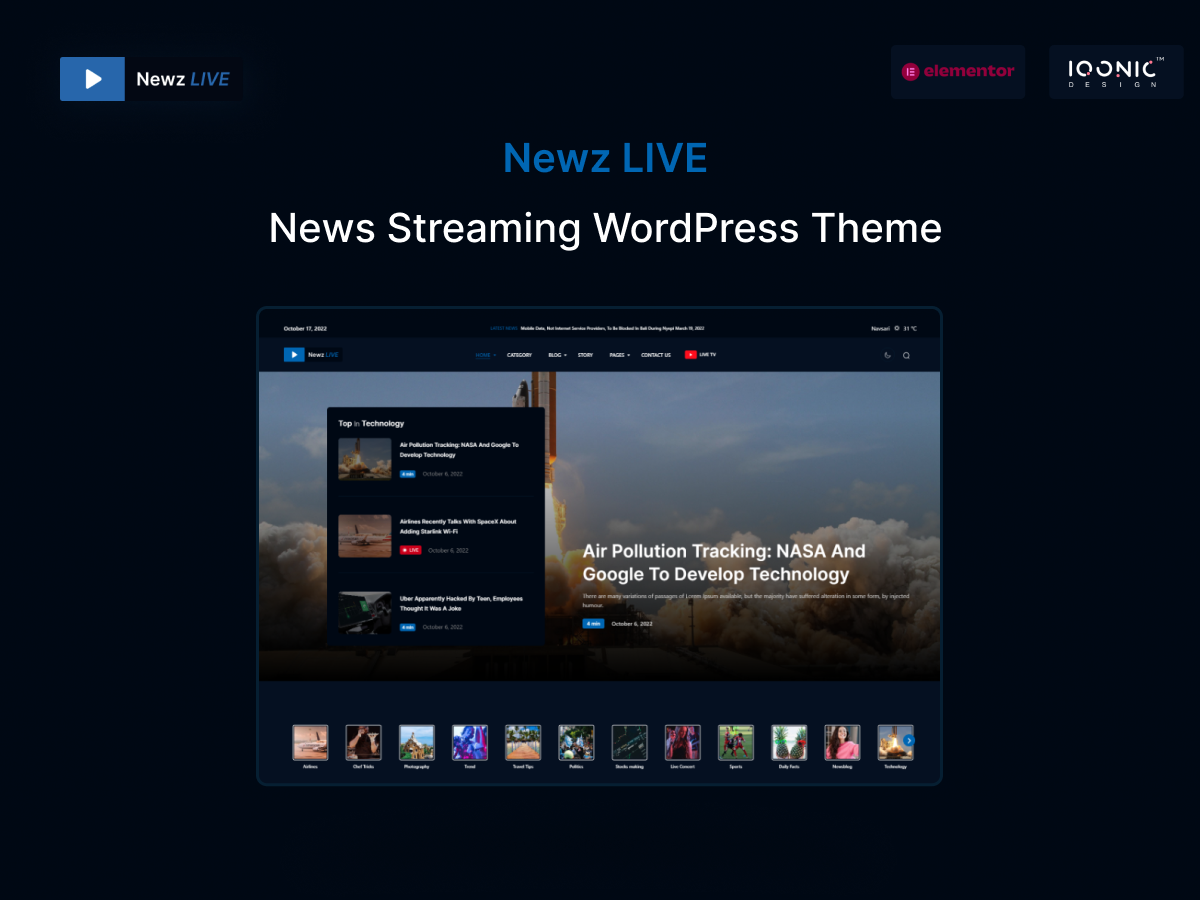Click the search magnifier icon in navbar

(x=906, y=355)
